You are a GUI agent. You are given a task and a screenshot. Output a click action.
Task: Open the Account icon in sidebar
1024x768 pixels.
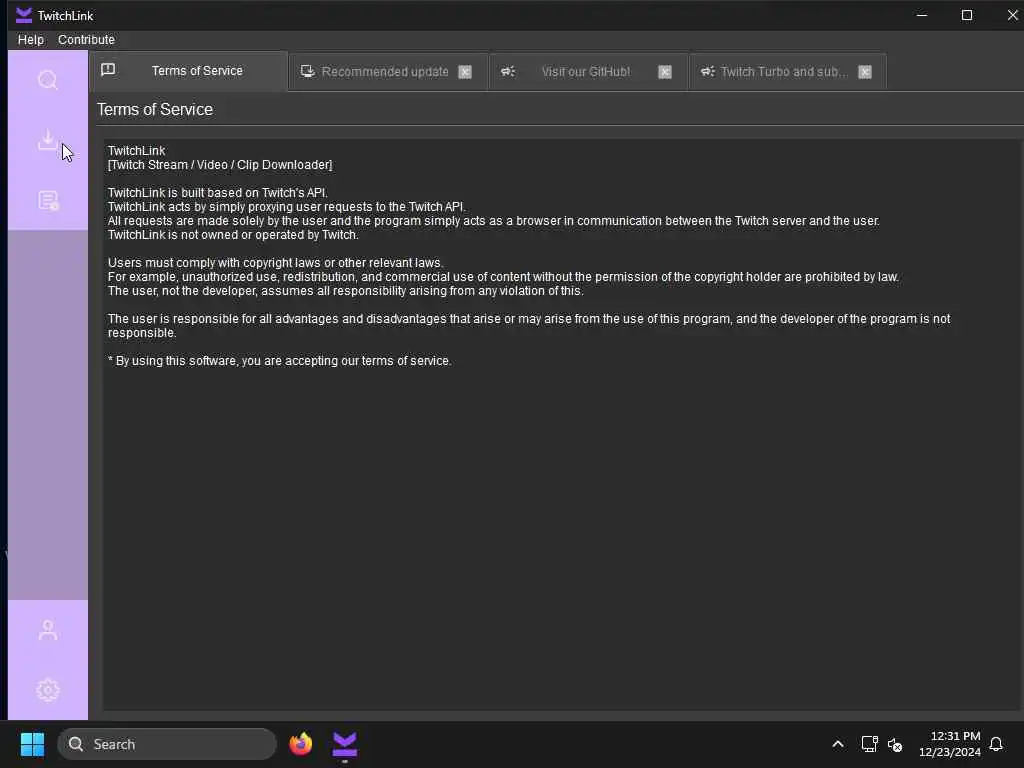tap(48, 630)
